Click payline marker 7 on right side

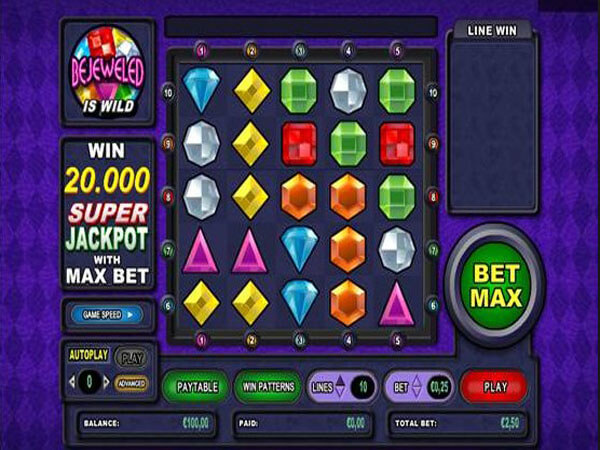(433, 250)
